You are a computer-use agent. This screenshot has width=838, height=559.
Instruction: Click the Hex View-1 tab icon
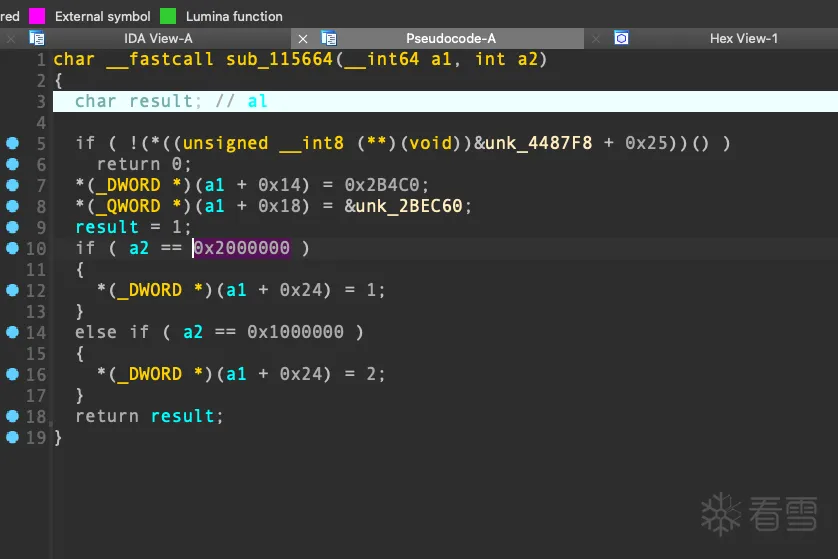click(621, 38)
